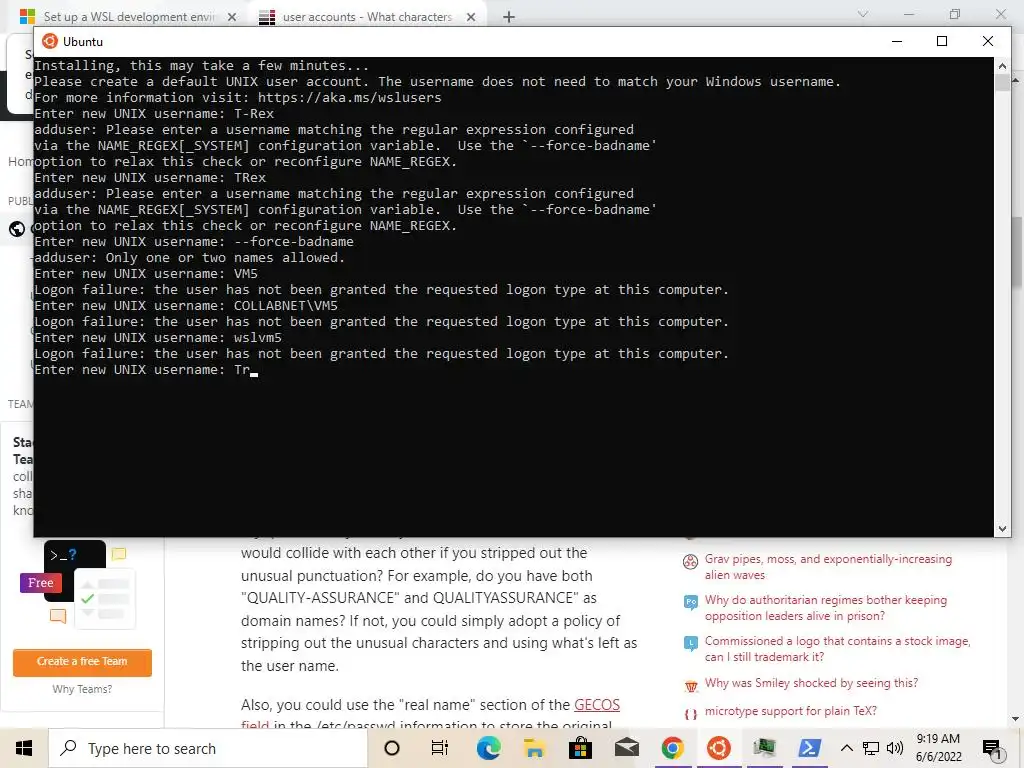The width and height of the screenshot is (1024, 768).
Task: Open the Mail app from taskbar
Action: (x=627, y=748)
